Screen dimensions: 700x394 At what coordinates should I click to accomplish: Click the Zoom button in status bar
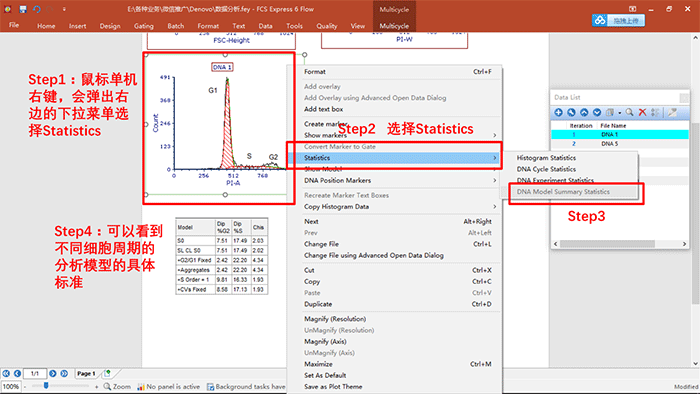[x=117, y=386]
